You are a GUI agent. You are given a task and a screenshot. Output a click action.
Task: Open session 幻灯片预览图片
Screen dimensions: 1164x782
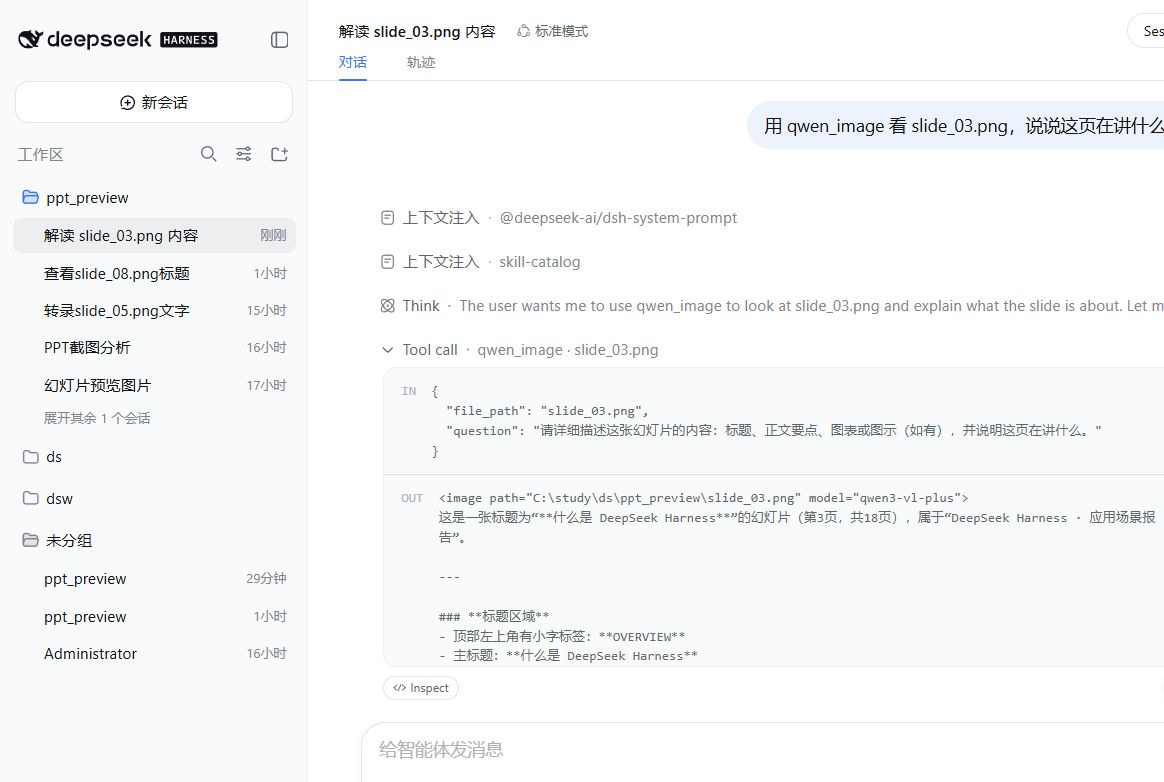(x=154, y=385)
